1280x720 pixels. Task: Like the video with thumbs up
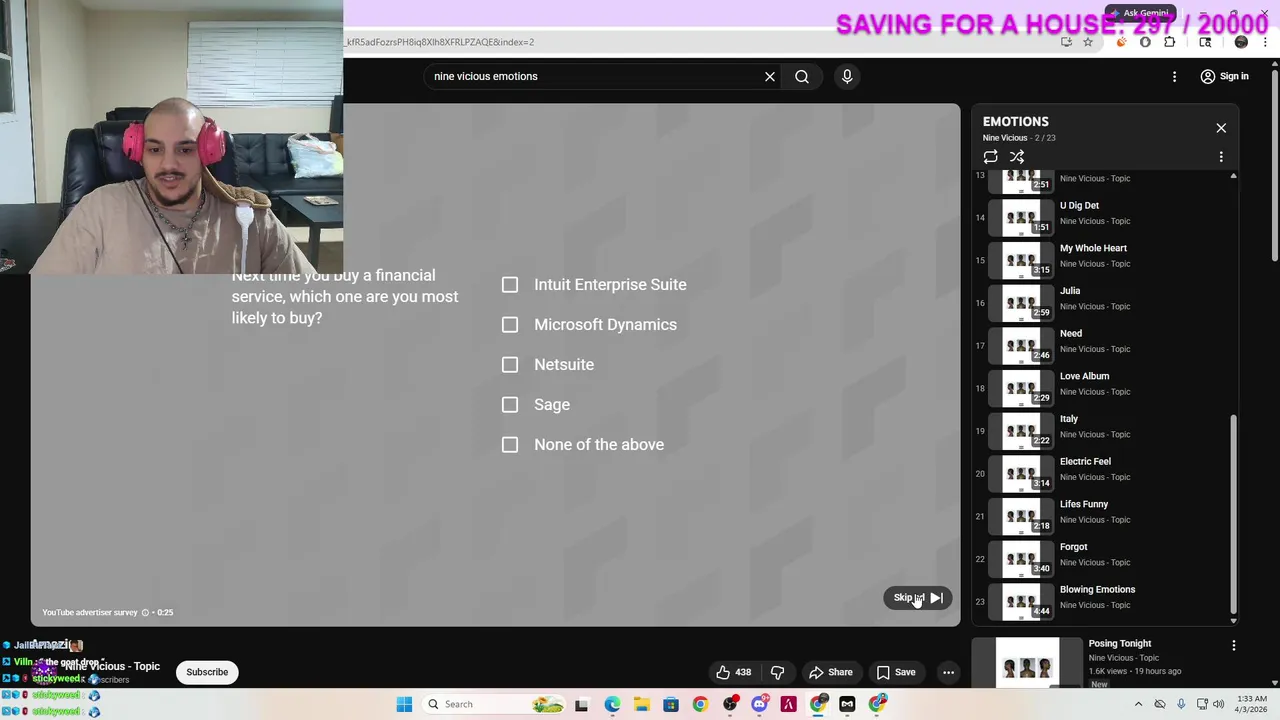[x=733, y=672]
